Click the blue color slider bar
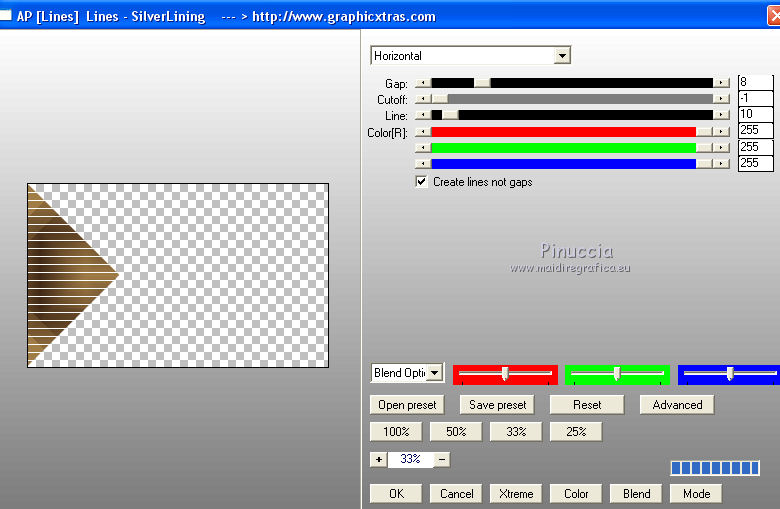This screenshot has width=780, height=509. point(572,164)
